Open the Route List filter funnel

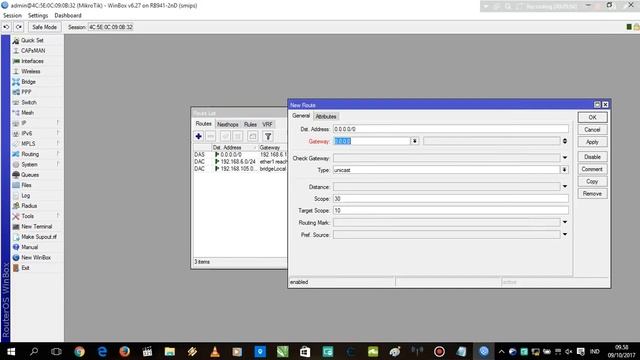click(268, 136)
